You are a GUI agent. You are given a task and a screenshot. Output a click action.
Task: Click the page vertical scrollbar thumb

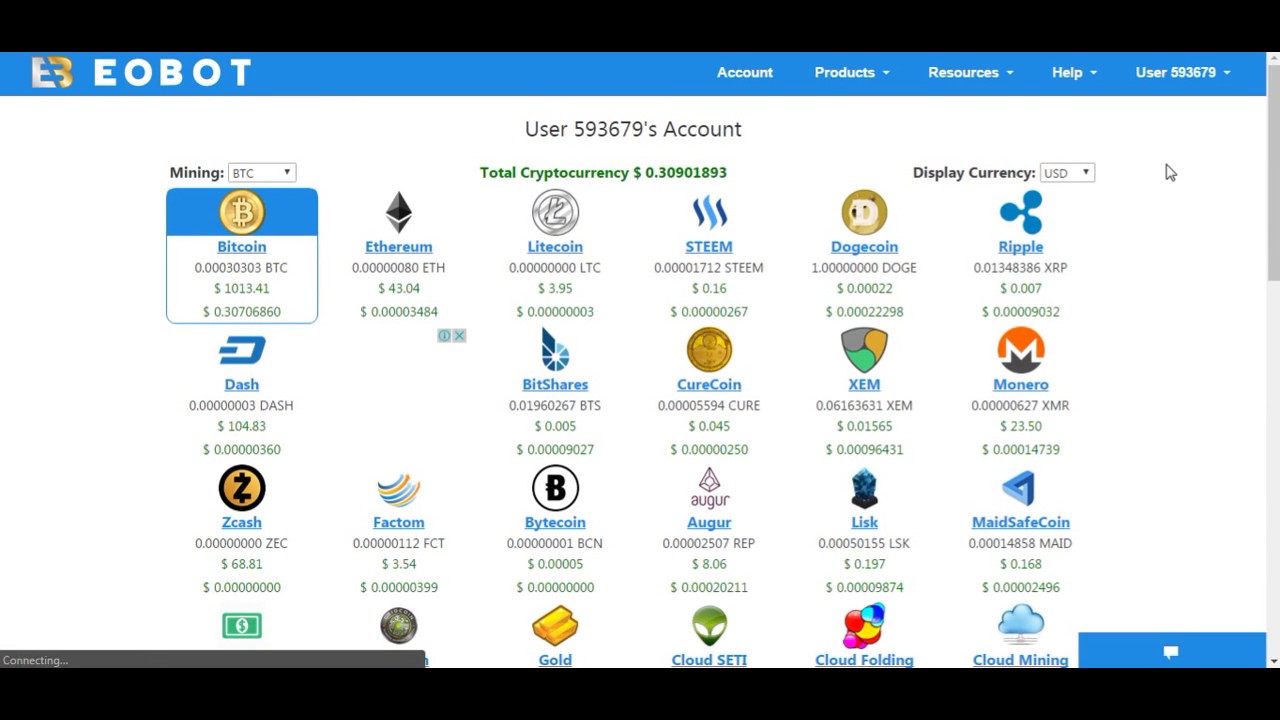pos(1273,175)
